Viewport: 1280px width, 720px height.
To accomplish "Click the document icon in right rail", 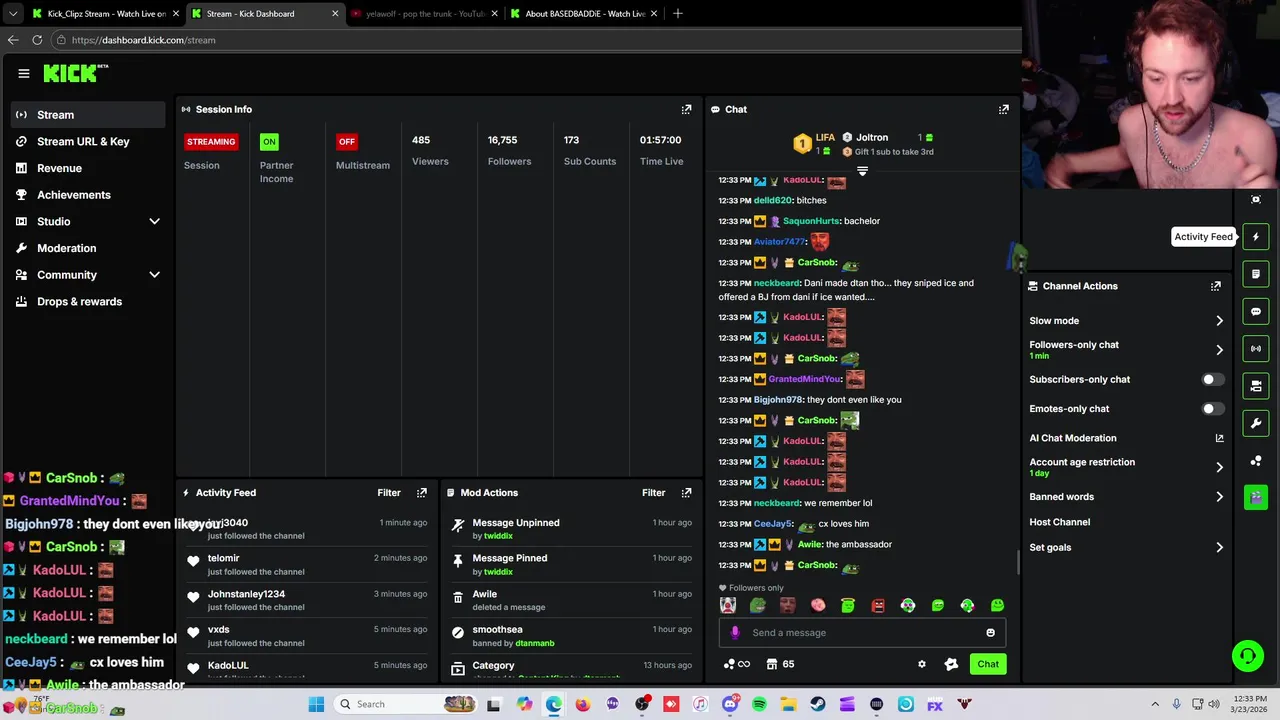I will click(1256, 274).
